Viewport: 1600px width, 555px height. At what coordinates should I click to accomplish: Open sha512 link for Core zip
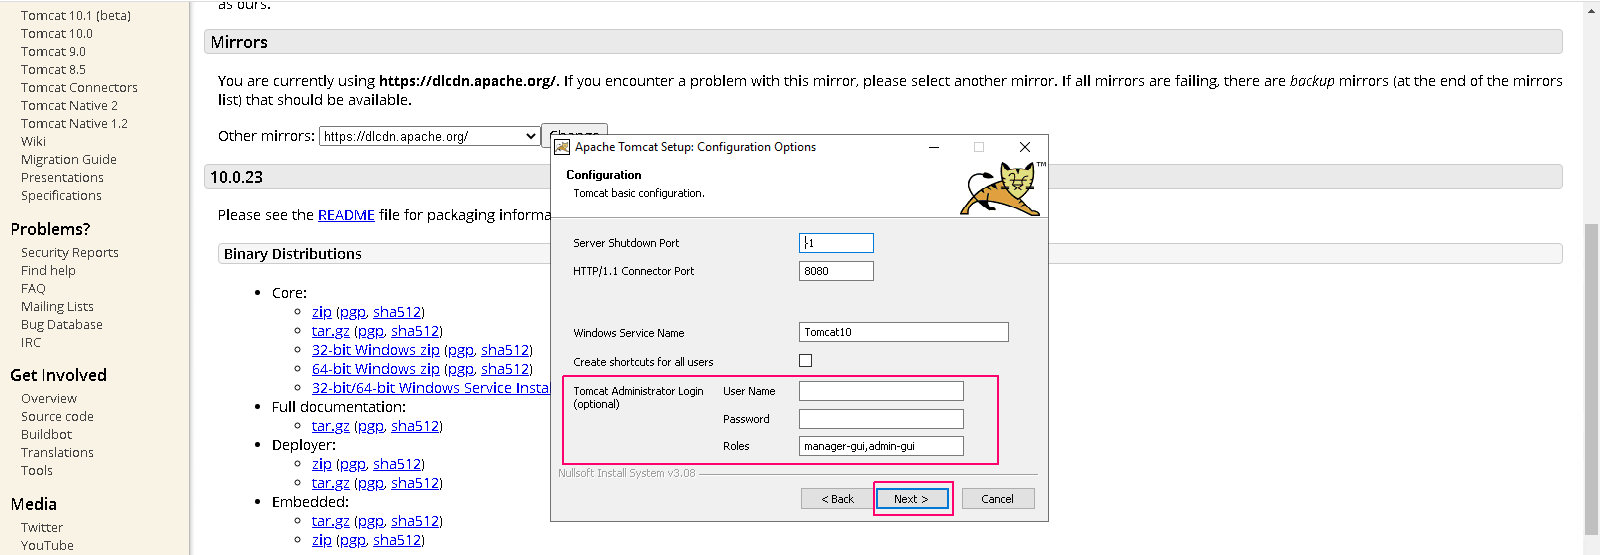(x=397, y=312)
